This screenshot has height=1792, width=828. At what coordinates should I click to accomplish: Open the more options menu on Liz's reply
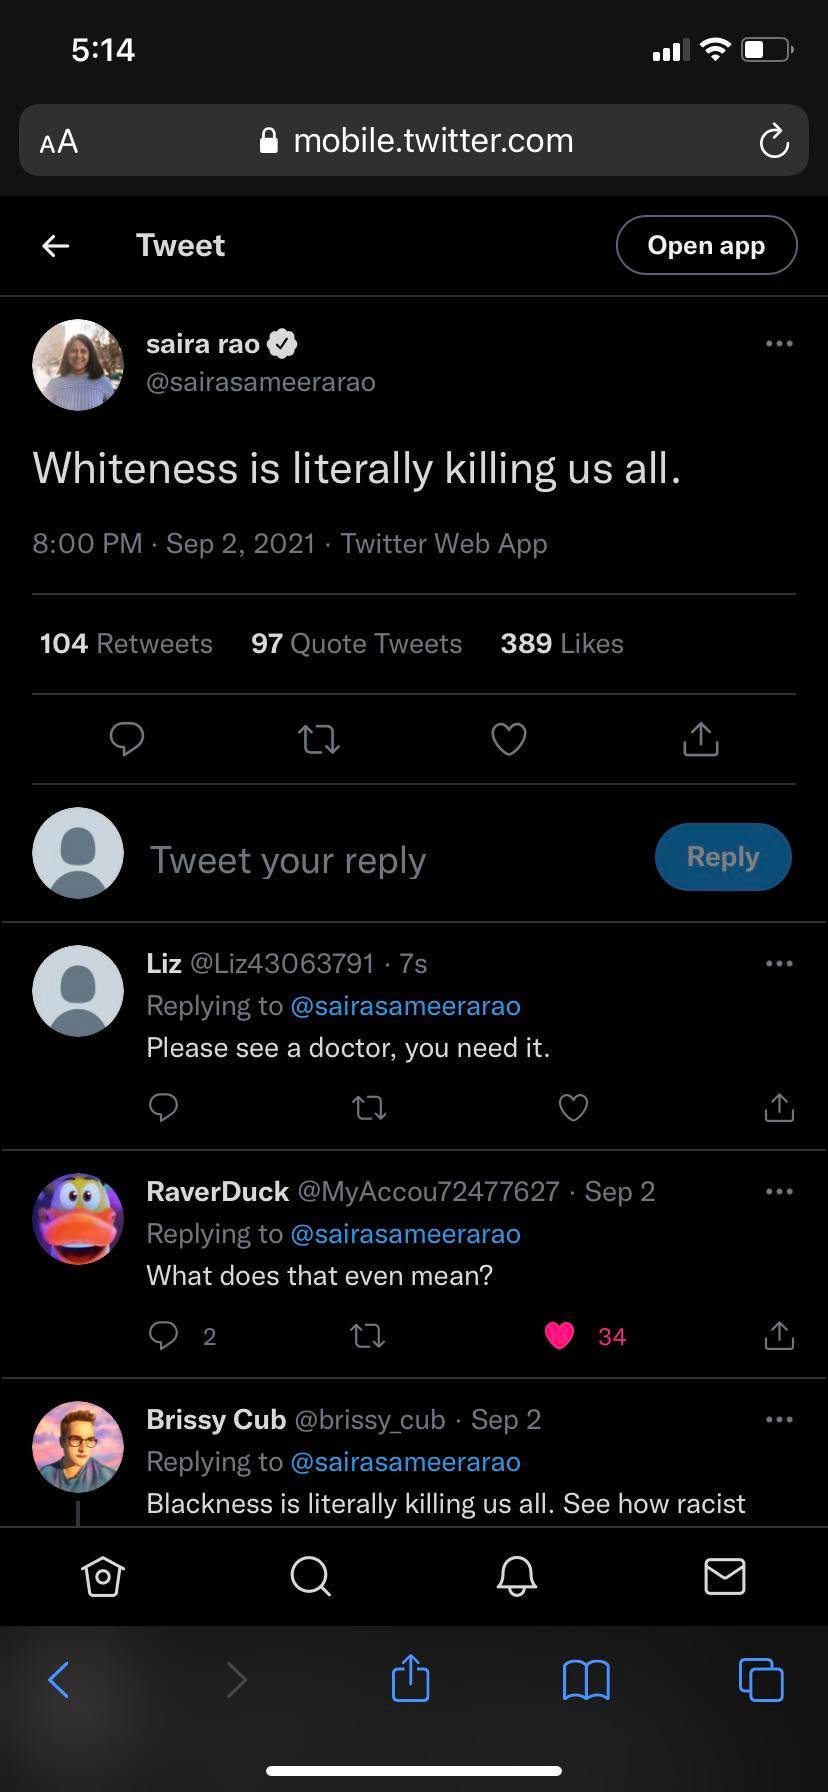pyautogui.click(x=778, y=964)
